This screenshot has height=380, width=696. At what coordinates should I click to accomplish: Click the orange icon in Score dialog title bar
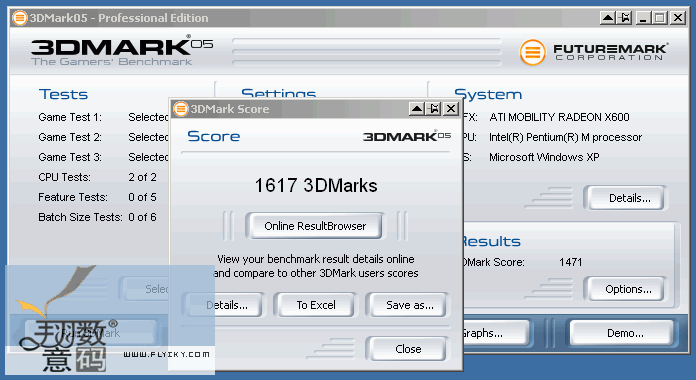(181, 109)
